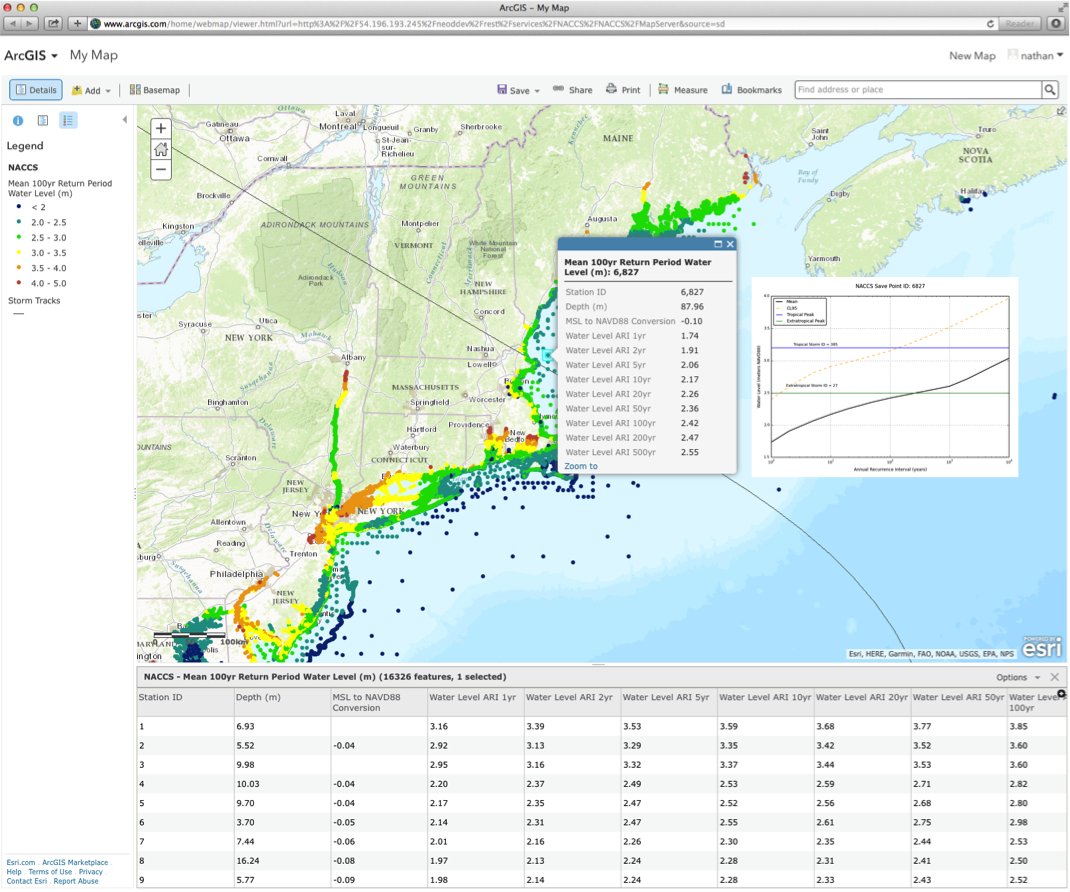Click the Zoom to link in popup
Viewport: 1070px width, 892px height.
point(581,466)
